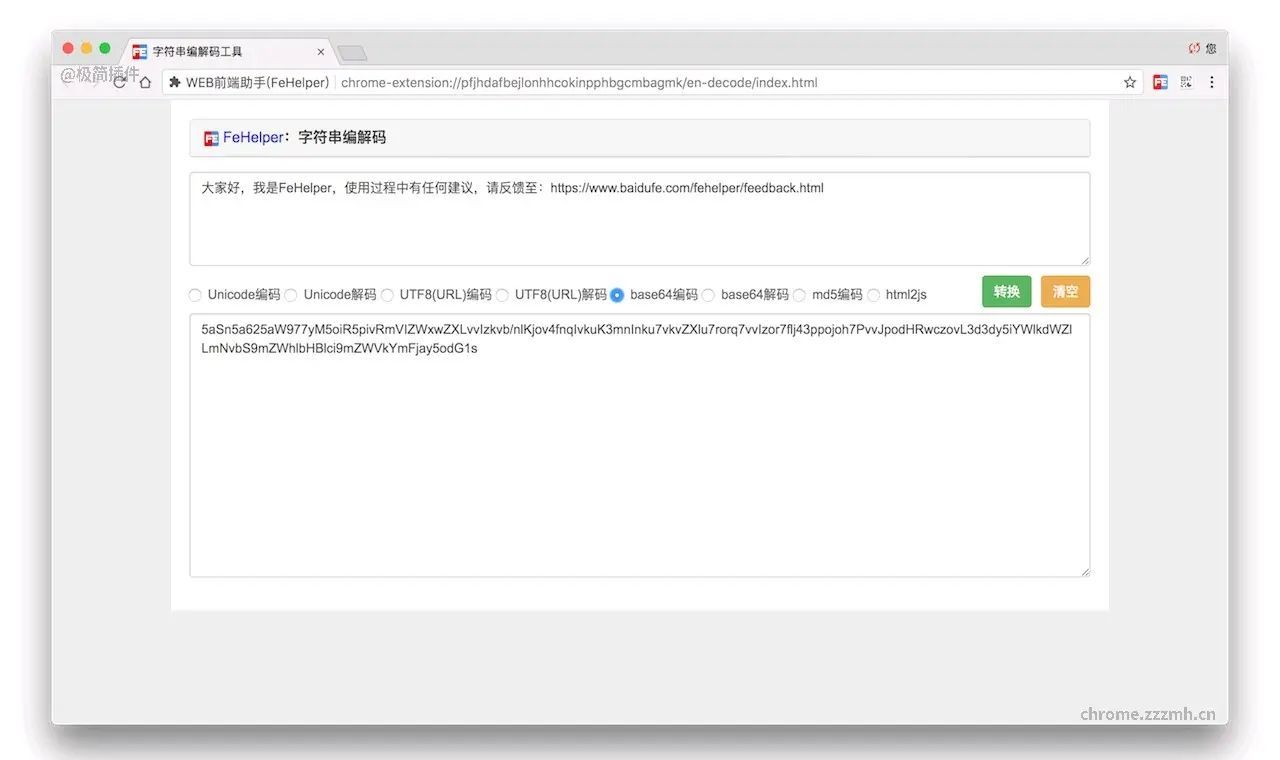Choose UTF8(URL)解码 radio option
Screen dimensions: 1280x760
(x=502, y=295)
